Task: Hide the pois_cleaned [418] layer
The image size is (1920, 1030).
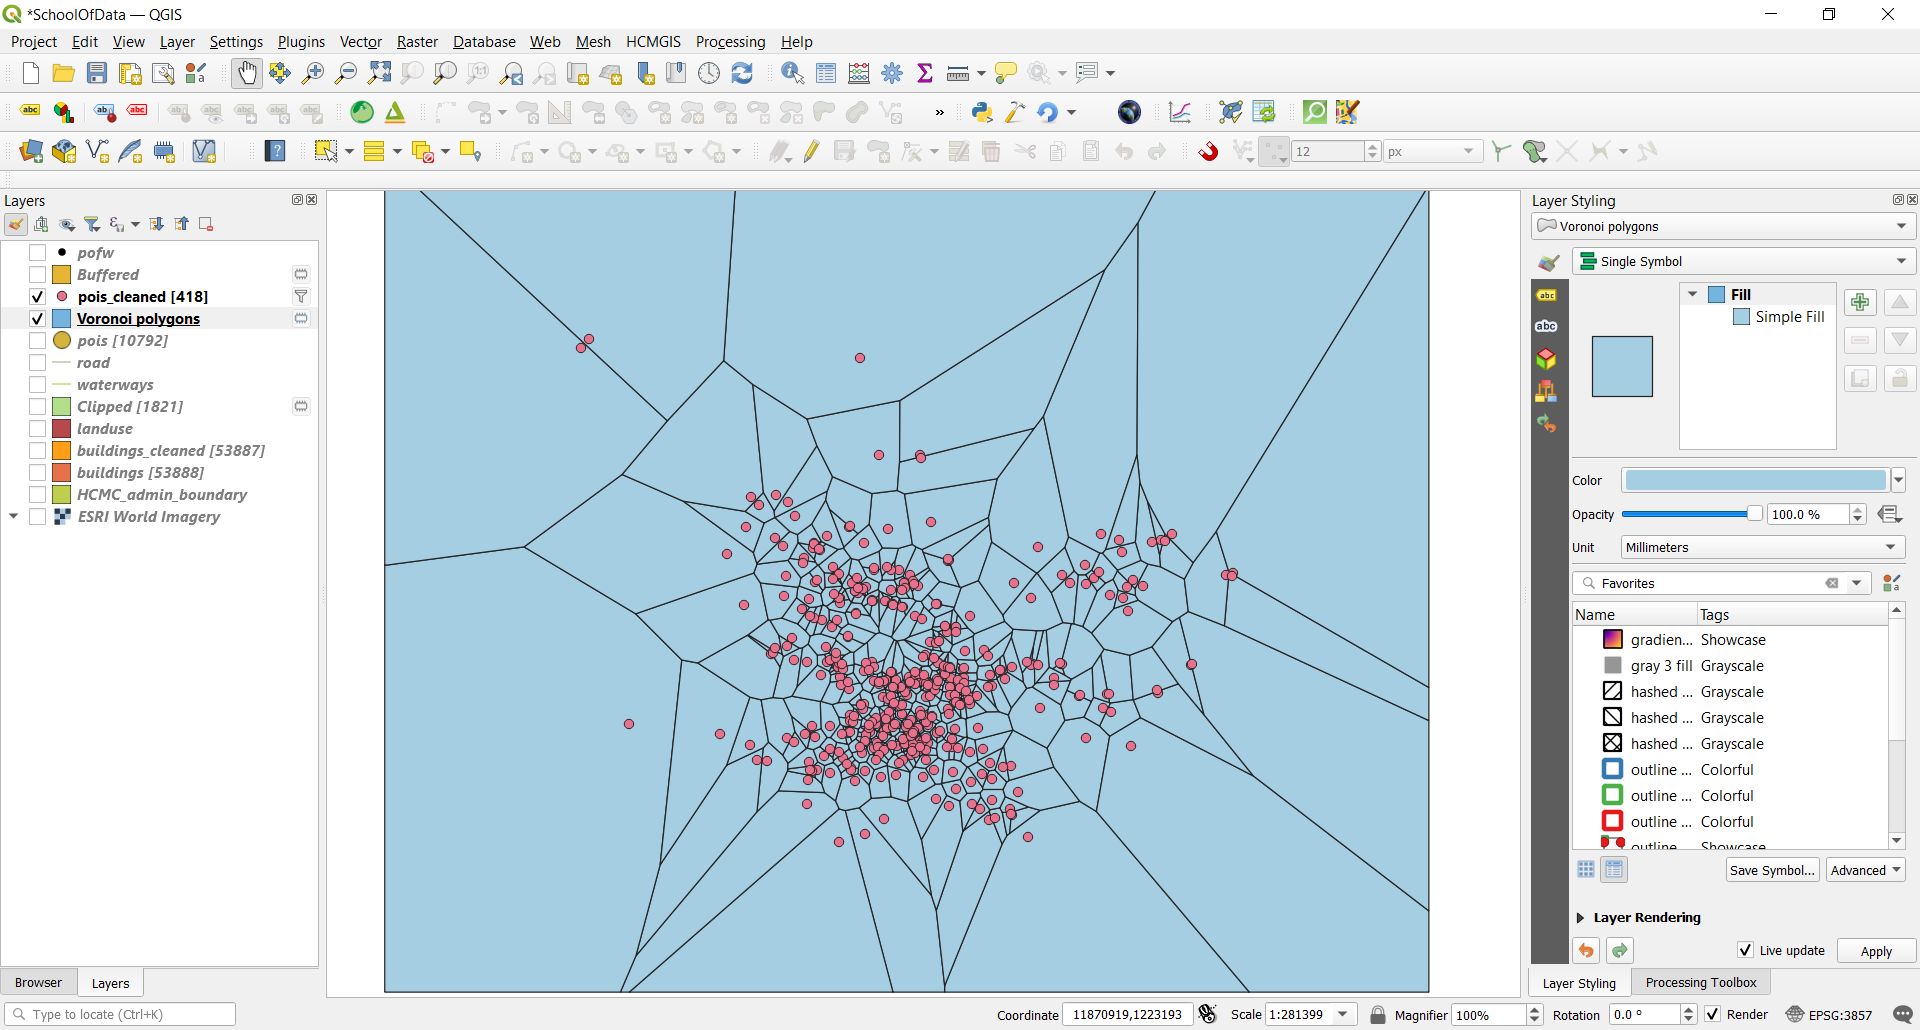Action: tap(37, 297)
